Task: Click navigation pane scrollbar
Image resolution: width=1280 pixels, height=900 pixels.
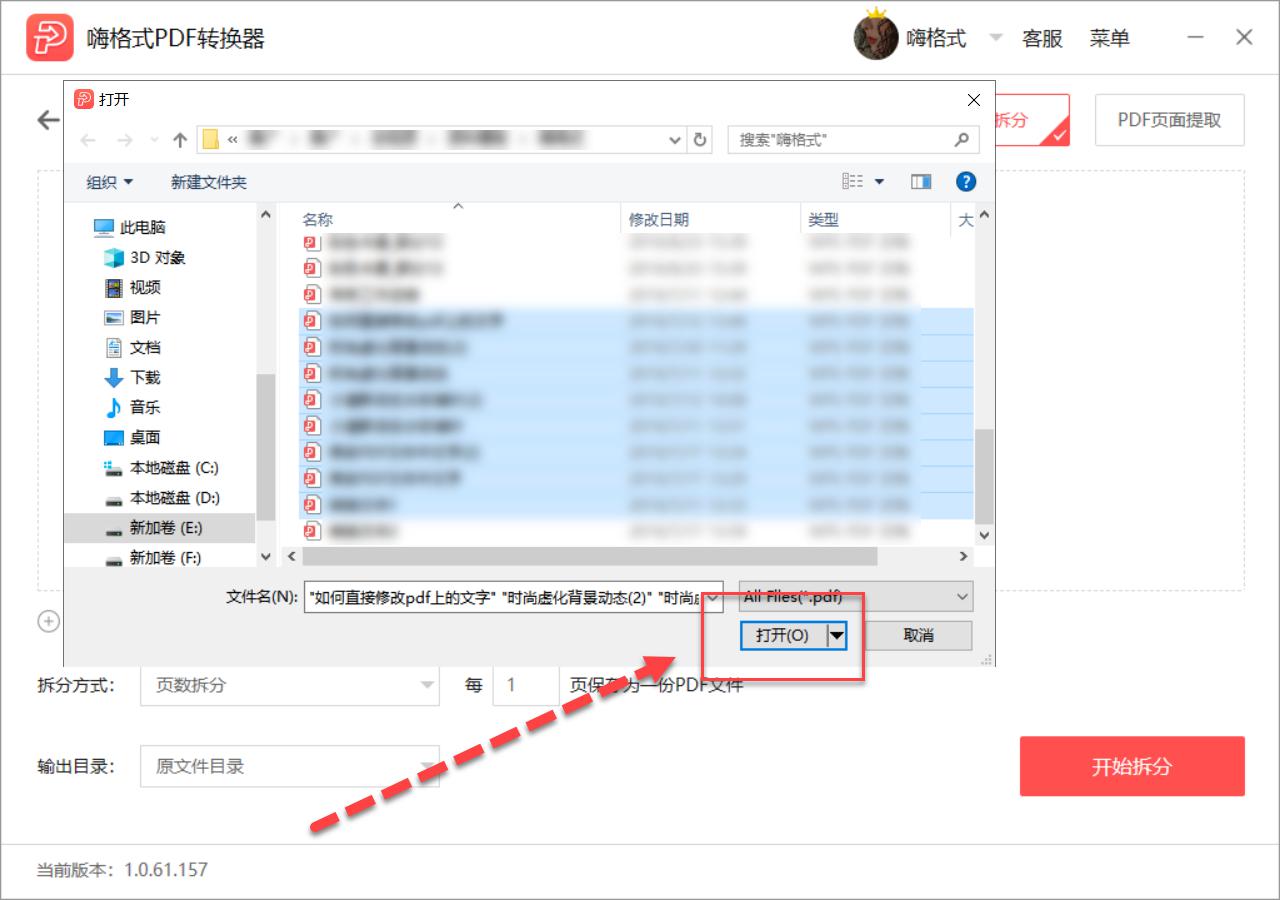Action: pos(265,445)
